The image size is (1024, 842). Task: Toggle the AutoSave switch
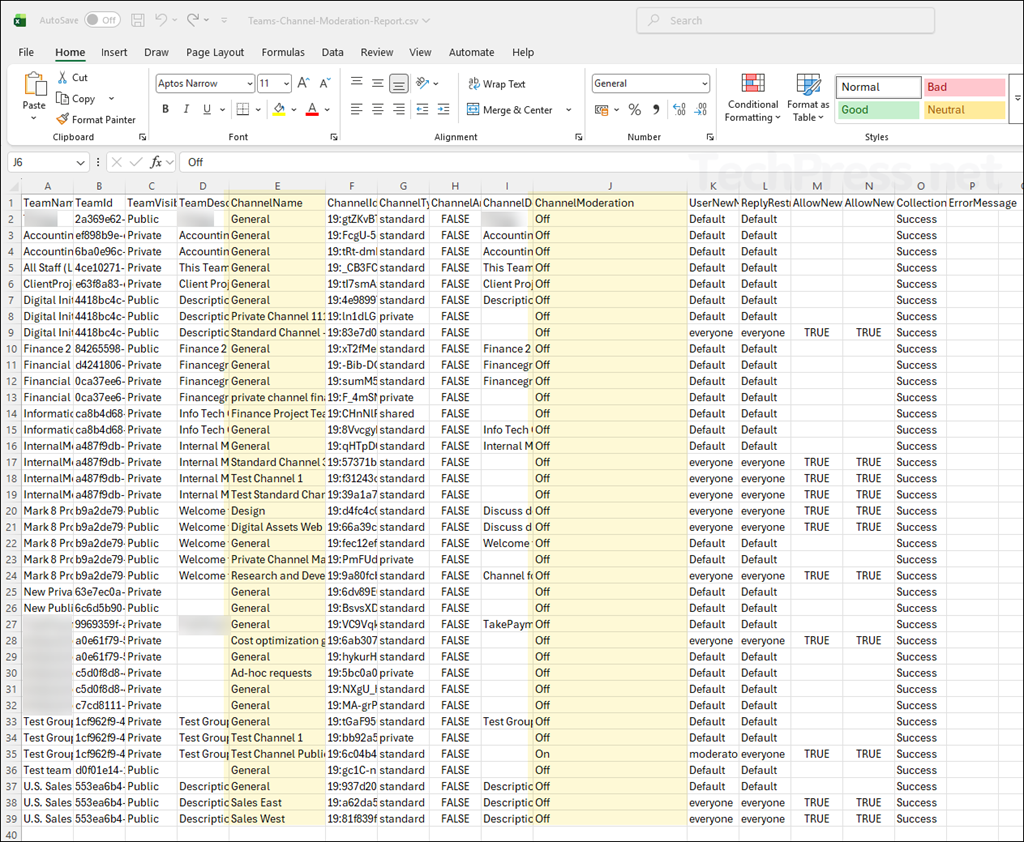[x=103, y=20]
